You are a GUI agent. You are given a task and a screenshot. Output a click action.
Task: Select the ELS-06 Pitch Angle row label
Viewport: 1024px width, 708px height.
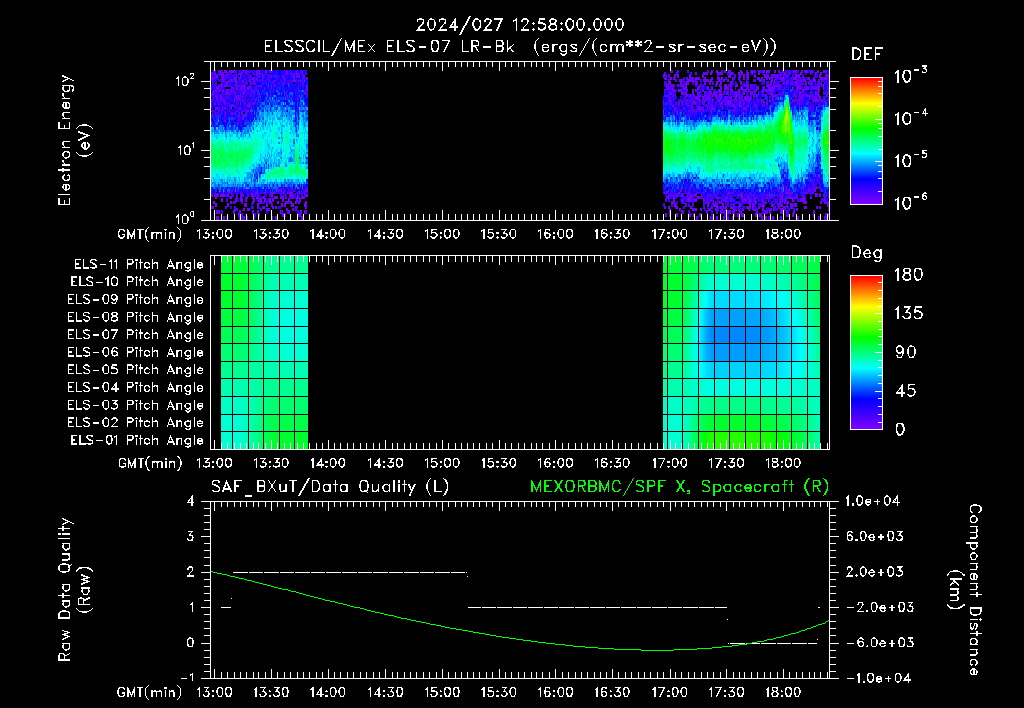click(x=136, y=353)
